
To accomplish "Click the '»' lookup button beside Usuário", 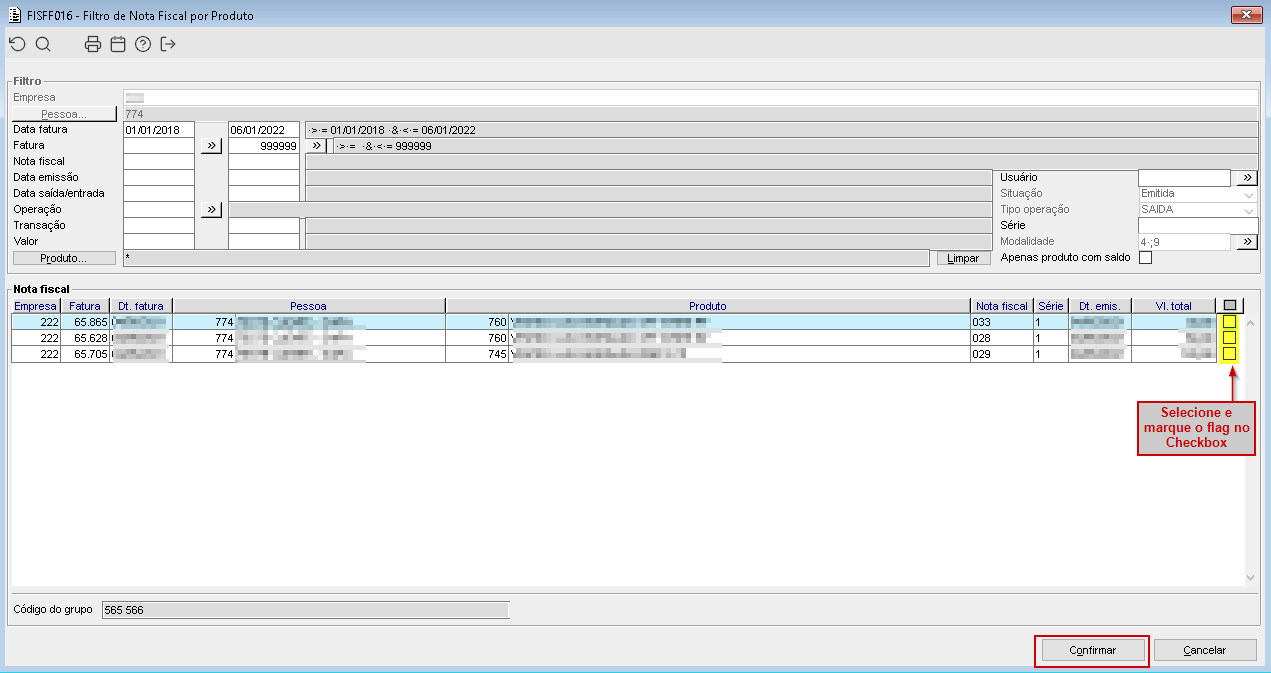I will click(x=1246, y=177).
